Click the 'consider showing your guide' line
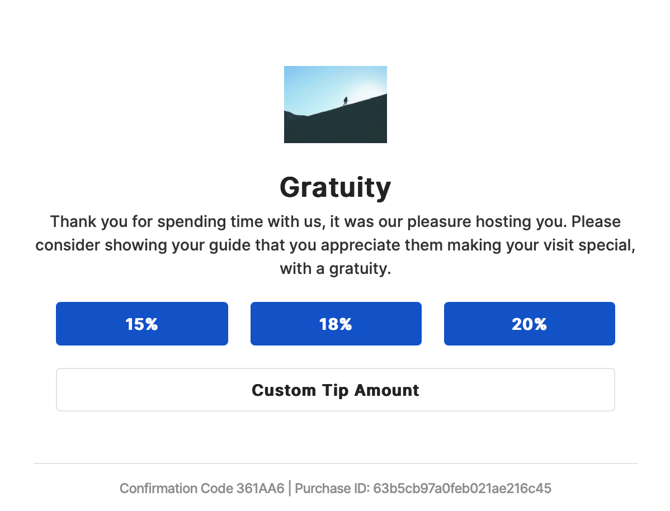 pos(335,245)
